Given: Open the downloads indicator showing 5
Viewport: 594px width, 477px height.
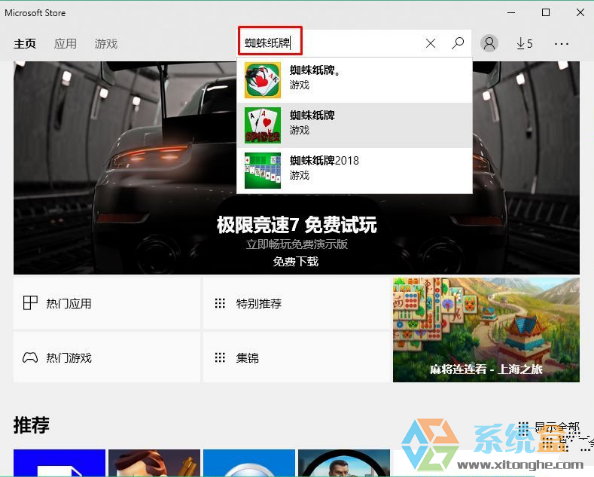Looking at the screenshot, I should 524,44.
